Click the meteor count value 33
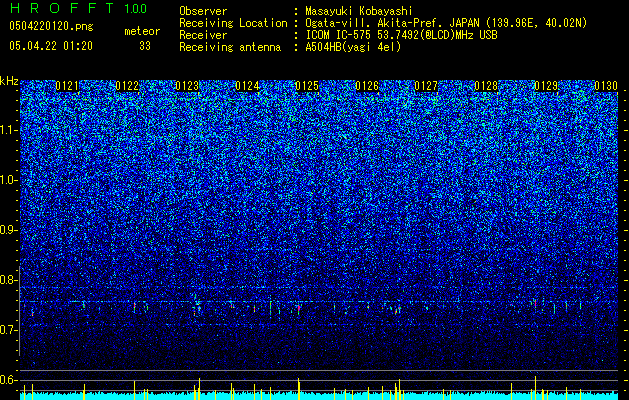The width and height of the screenshot is (629, 400). pyautogui.click(x=145, y=46)
